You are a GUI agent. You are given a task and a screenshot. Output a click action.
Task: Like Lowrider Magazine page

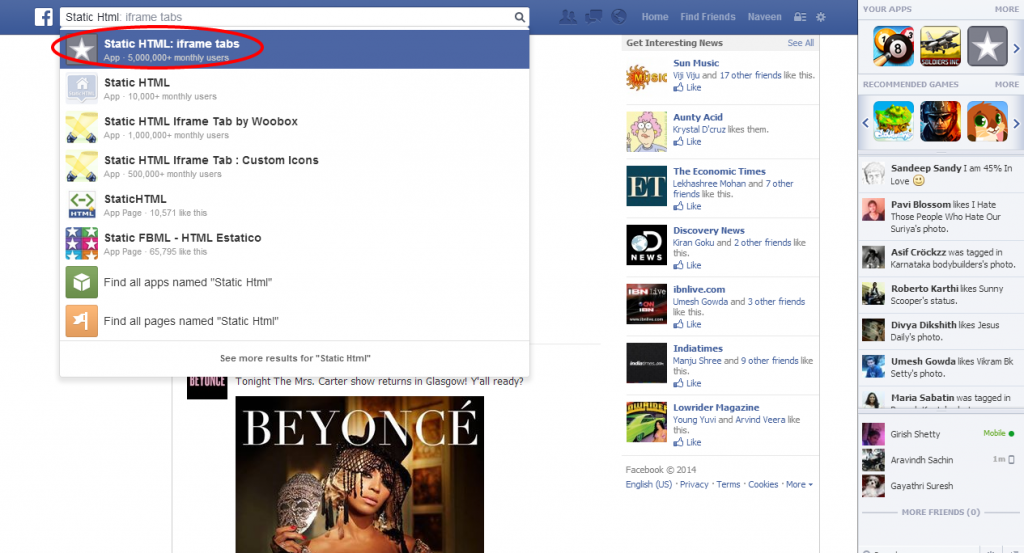[688, 443]
